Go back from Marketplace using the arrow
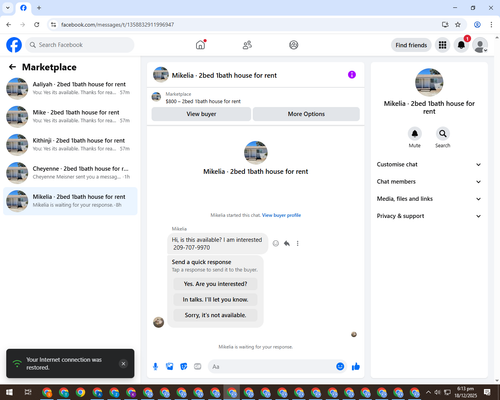This screenshot has height=400, width=500. (x=12, y=67)
